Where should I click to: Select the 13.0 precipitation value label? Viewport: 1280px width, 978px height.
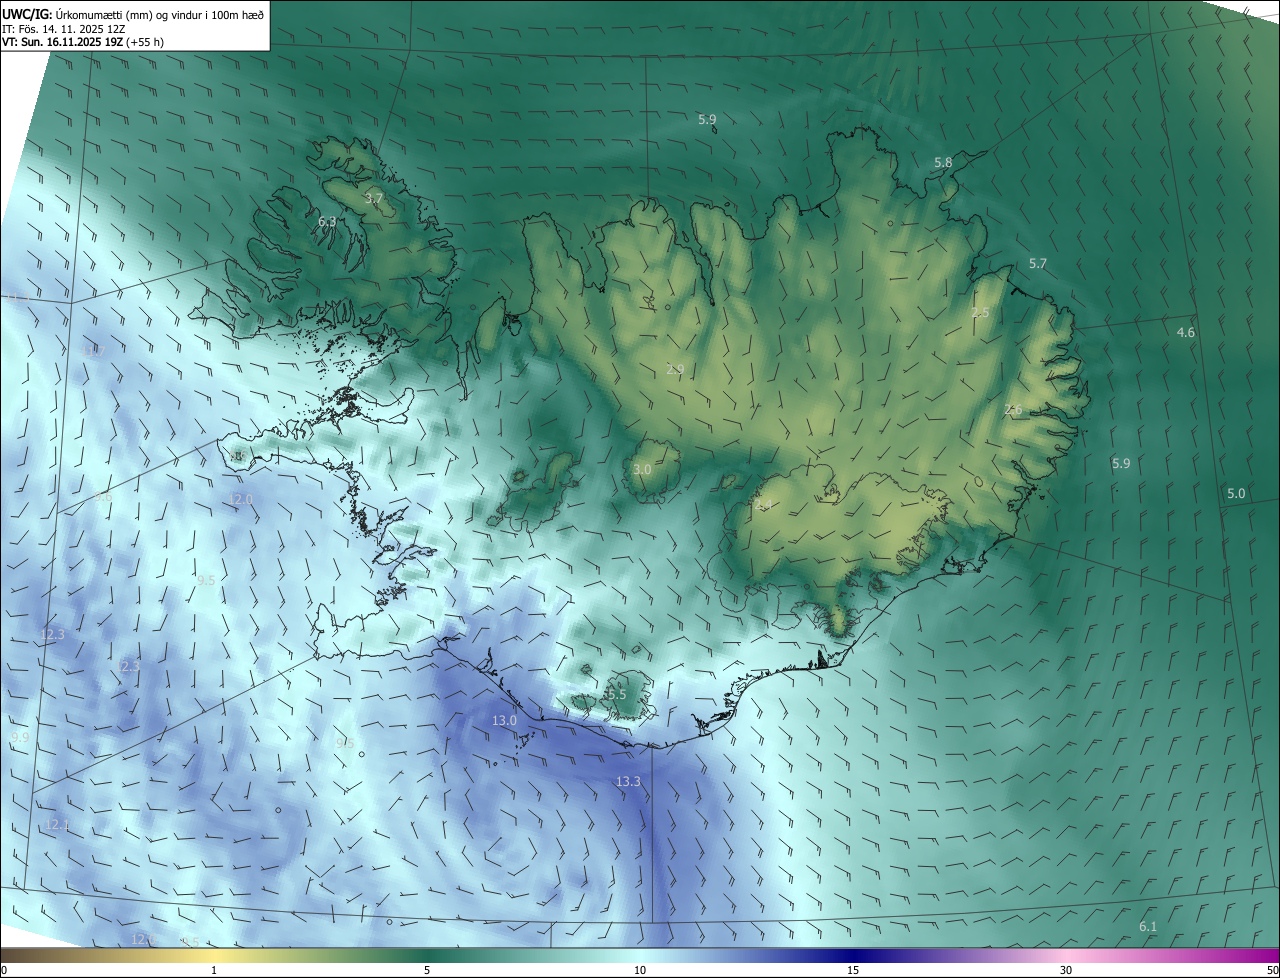coord(504,720)
